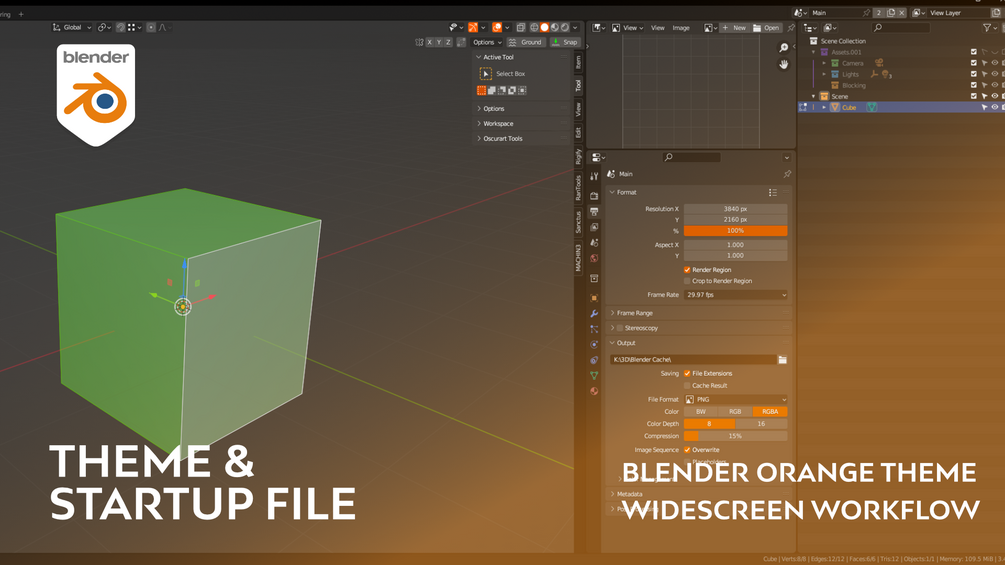Click the zoom magnifier in the Image Editor
The image size is (1005, 565).
pyautogui.click(x=783, y=48)
